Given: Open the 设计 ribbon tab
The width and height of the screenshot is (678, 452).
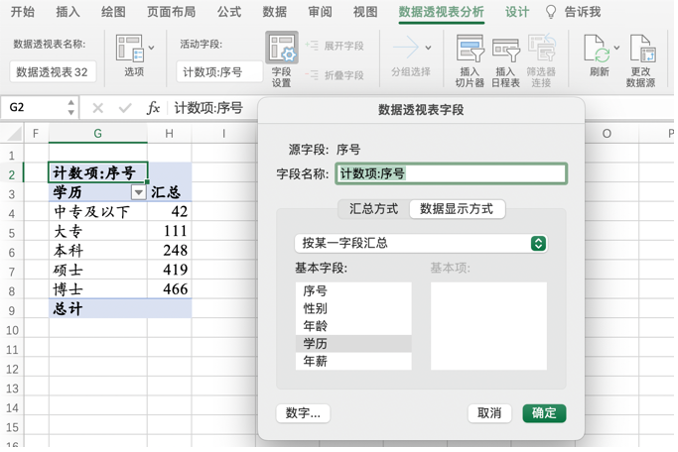Looking at the screenshot, I should pos(517,12).
